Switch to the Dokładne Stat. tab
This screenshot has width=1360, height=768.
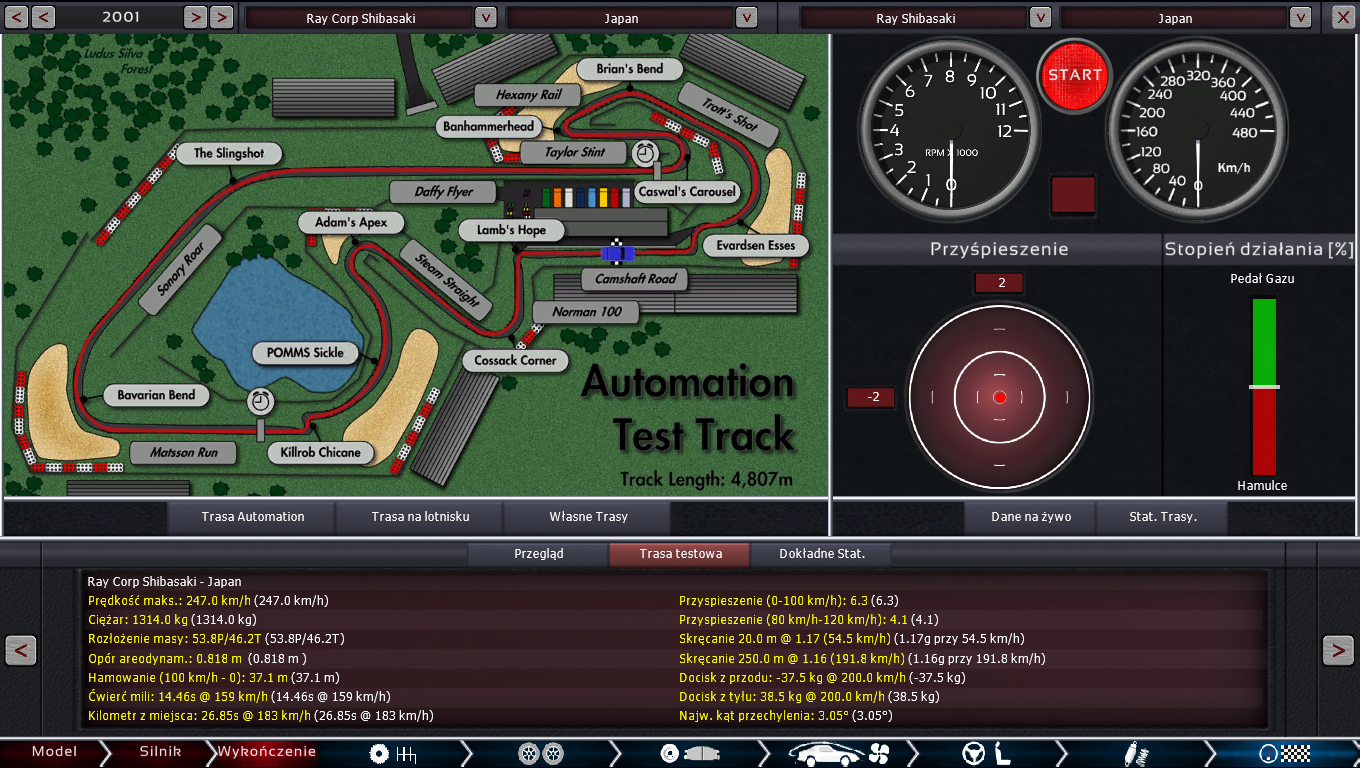pos(820,554)
